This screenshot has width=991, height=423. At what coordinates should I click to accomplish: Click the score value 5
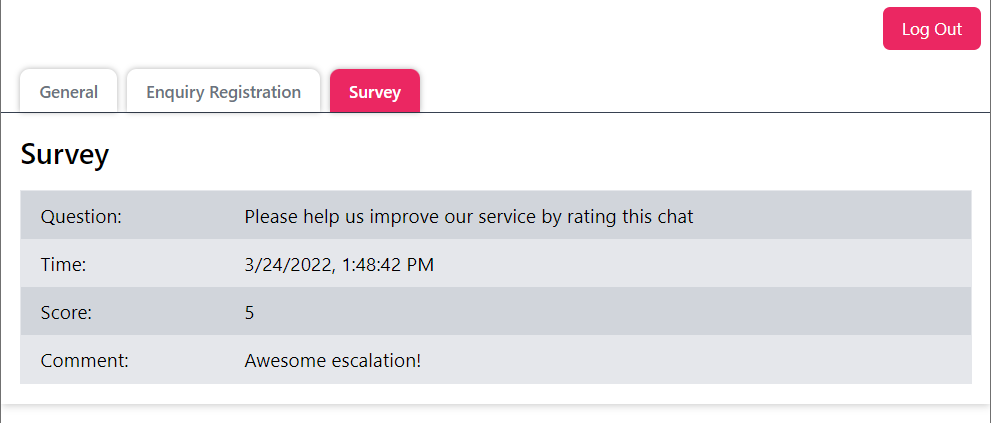point(249,313)
